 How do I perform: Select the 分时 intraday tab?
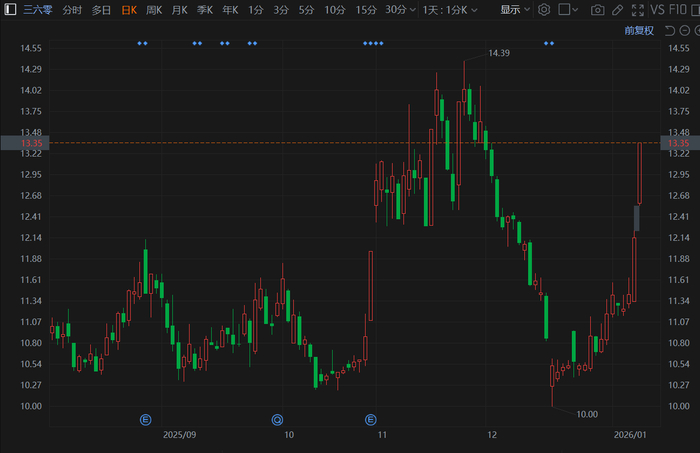tap(73, 10)
